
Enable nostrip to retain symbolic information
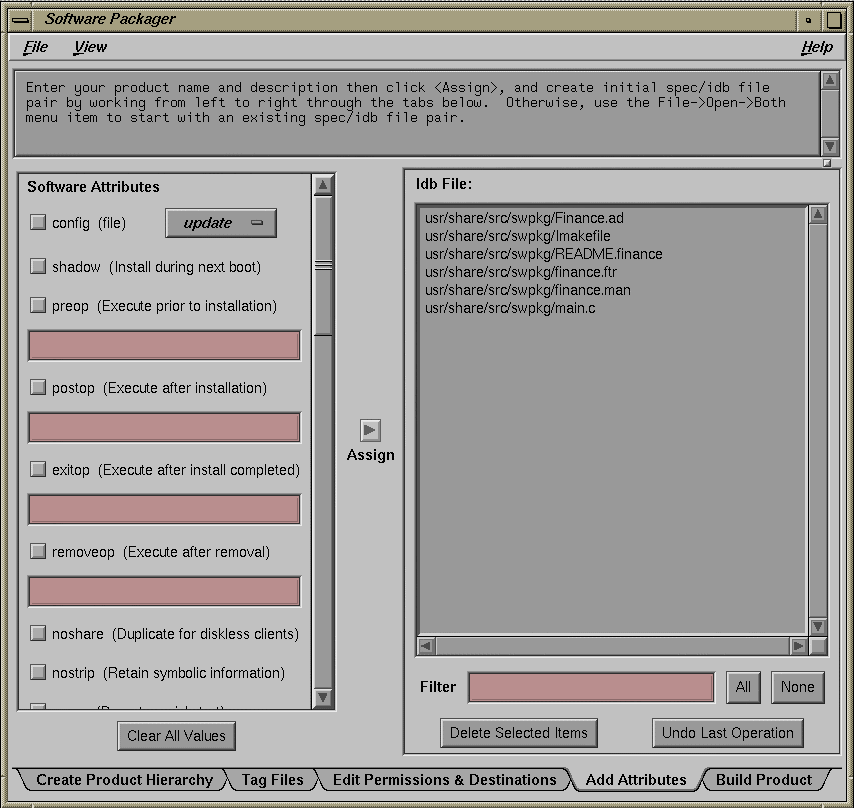pos(38,673)
